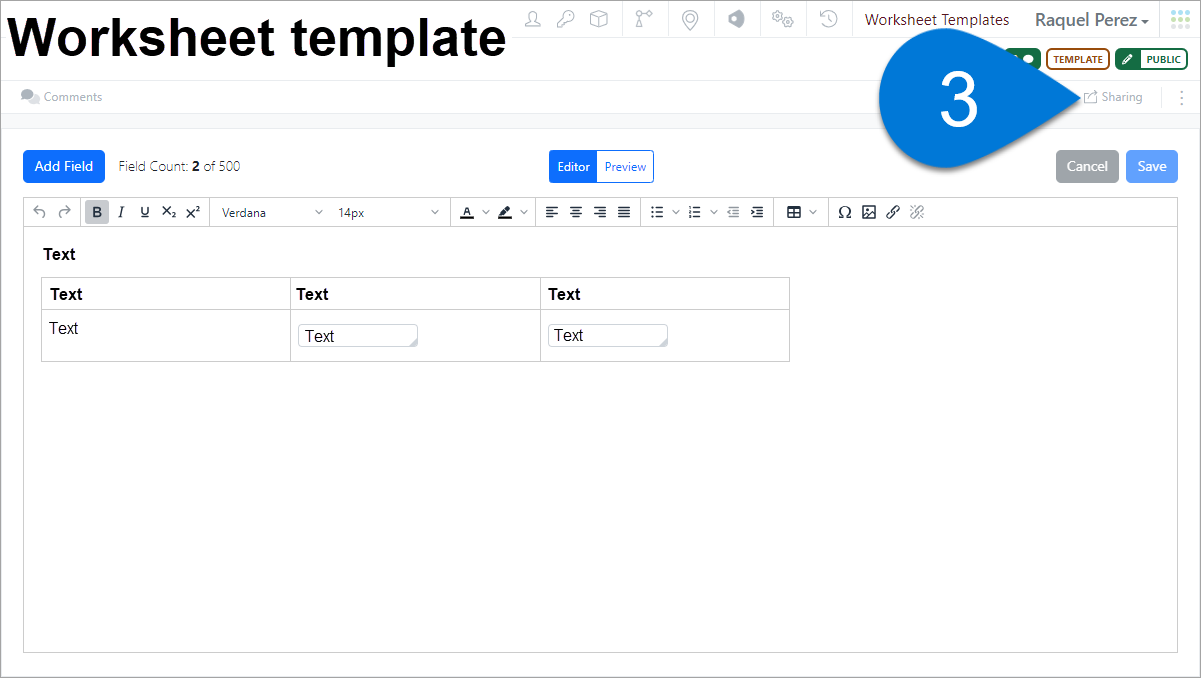Click the key icon in the header
This screenshot has height=678, width=1201.
click(x=565, y=18)
